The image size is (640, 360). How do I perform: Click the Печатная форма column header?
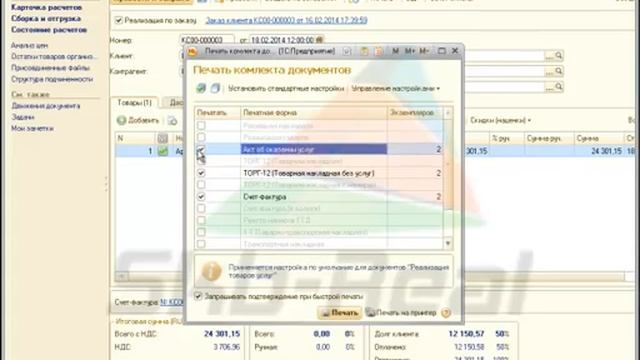[313, 113]
